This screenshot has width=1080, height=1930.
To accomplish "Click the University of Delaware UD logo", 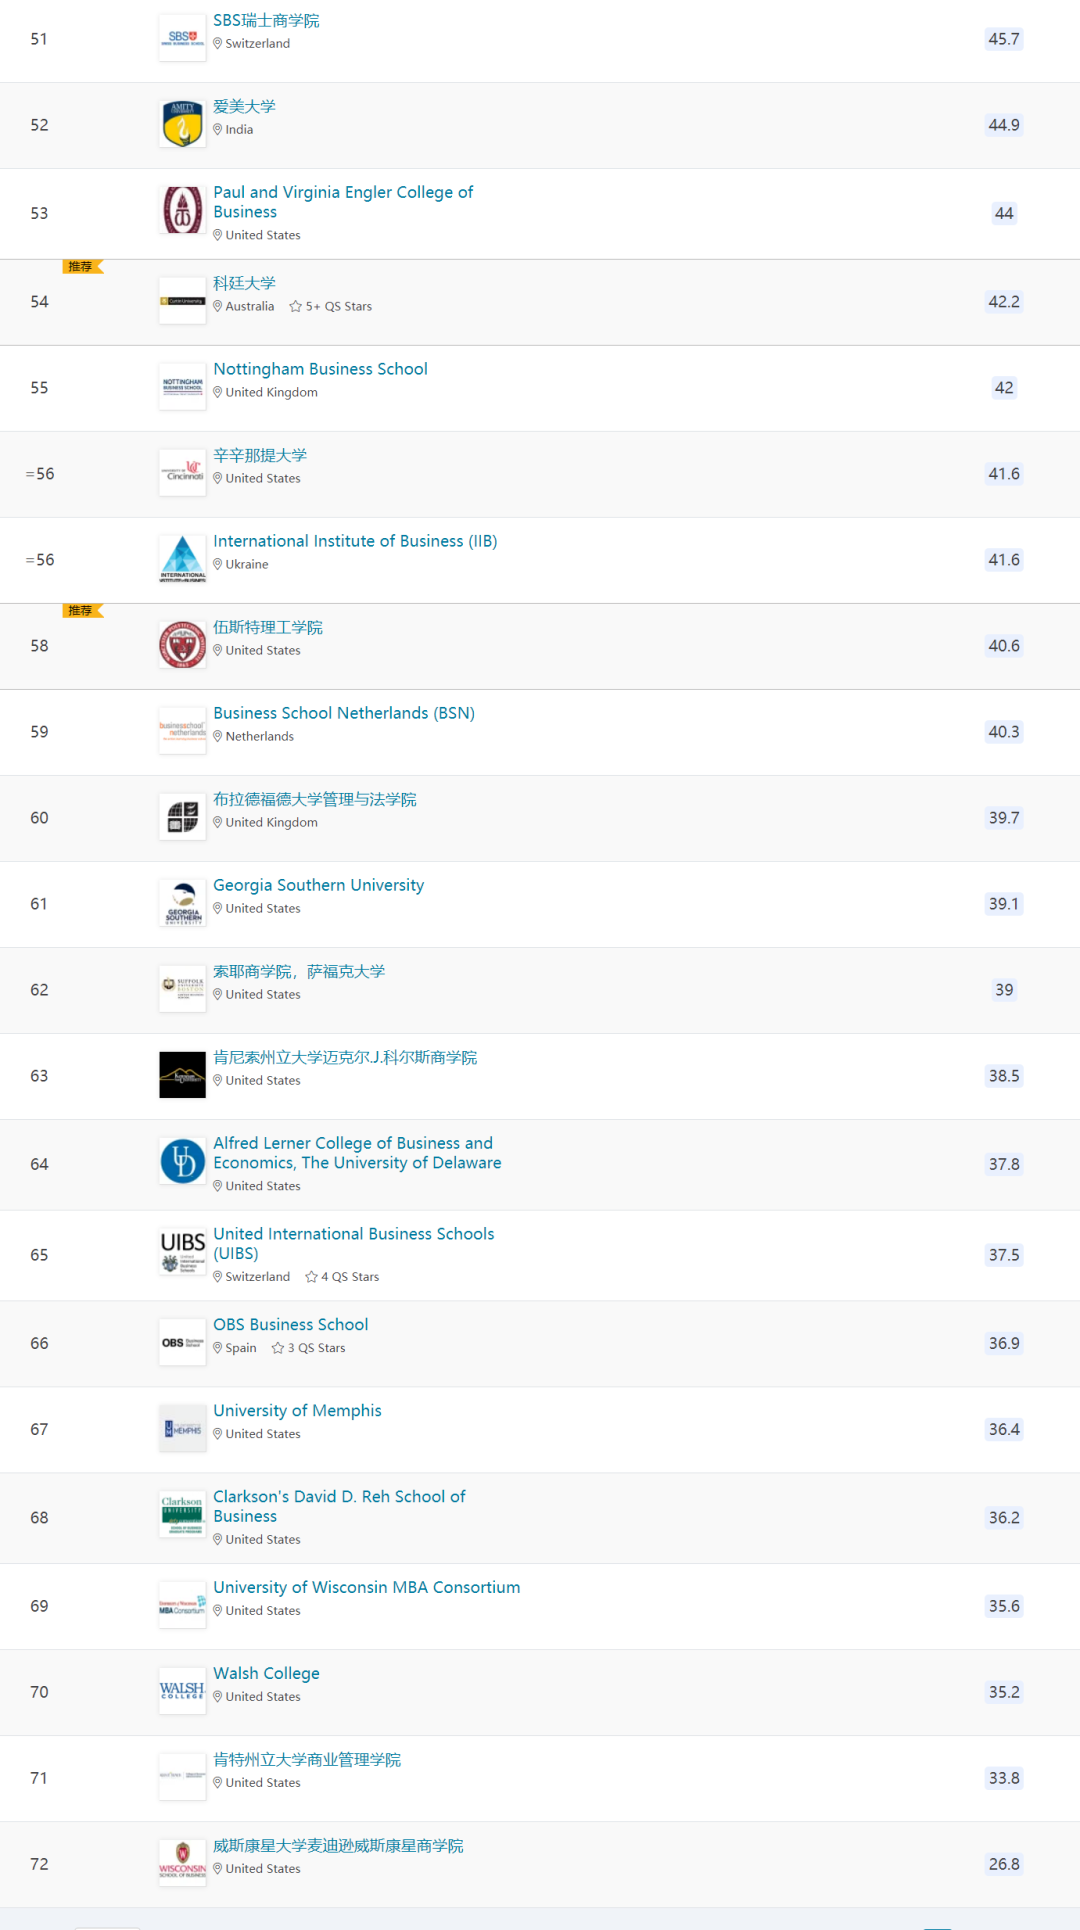I will [183, 1162].
